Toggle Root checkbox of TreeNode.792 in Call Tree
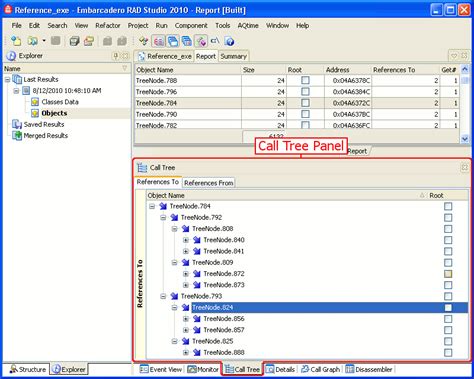The image size is (474, 379). point(448,218)
